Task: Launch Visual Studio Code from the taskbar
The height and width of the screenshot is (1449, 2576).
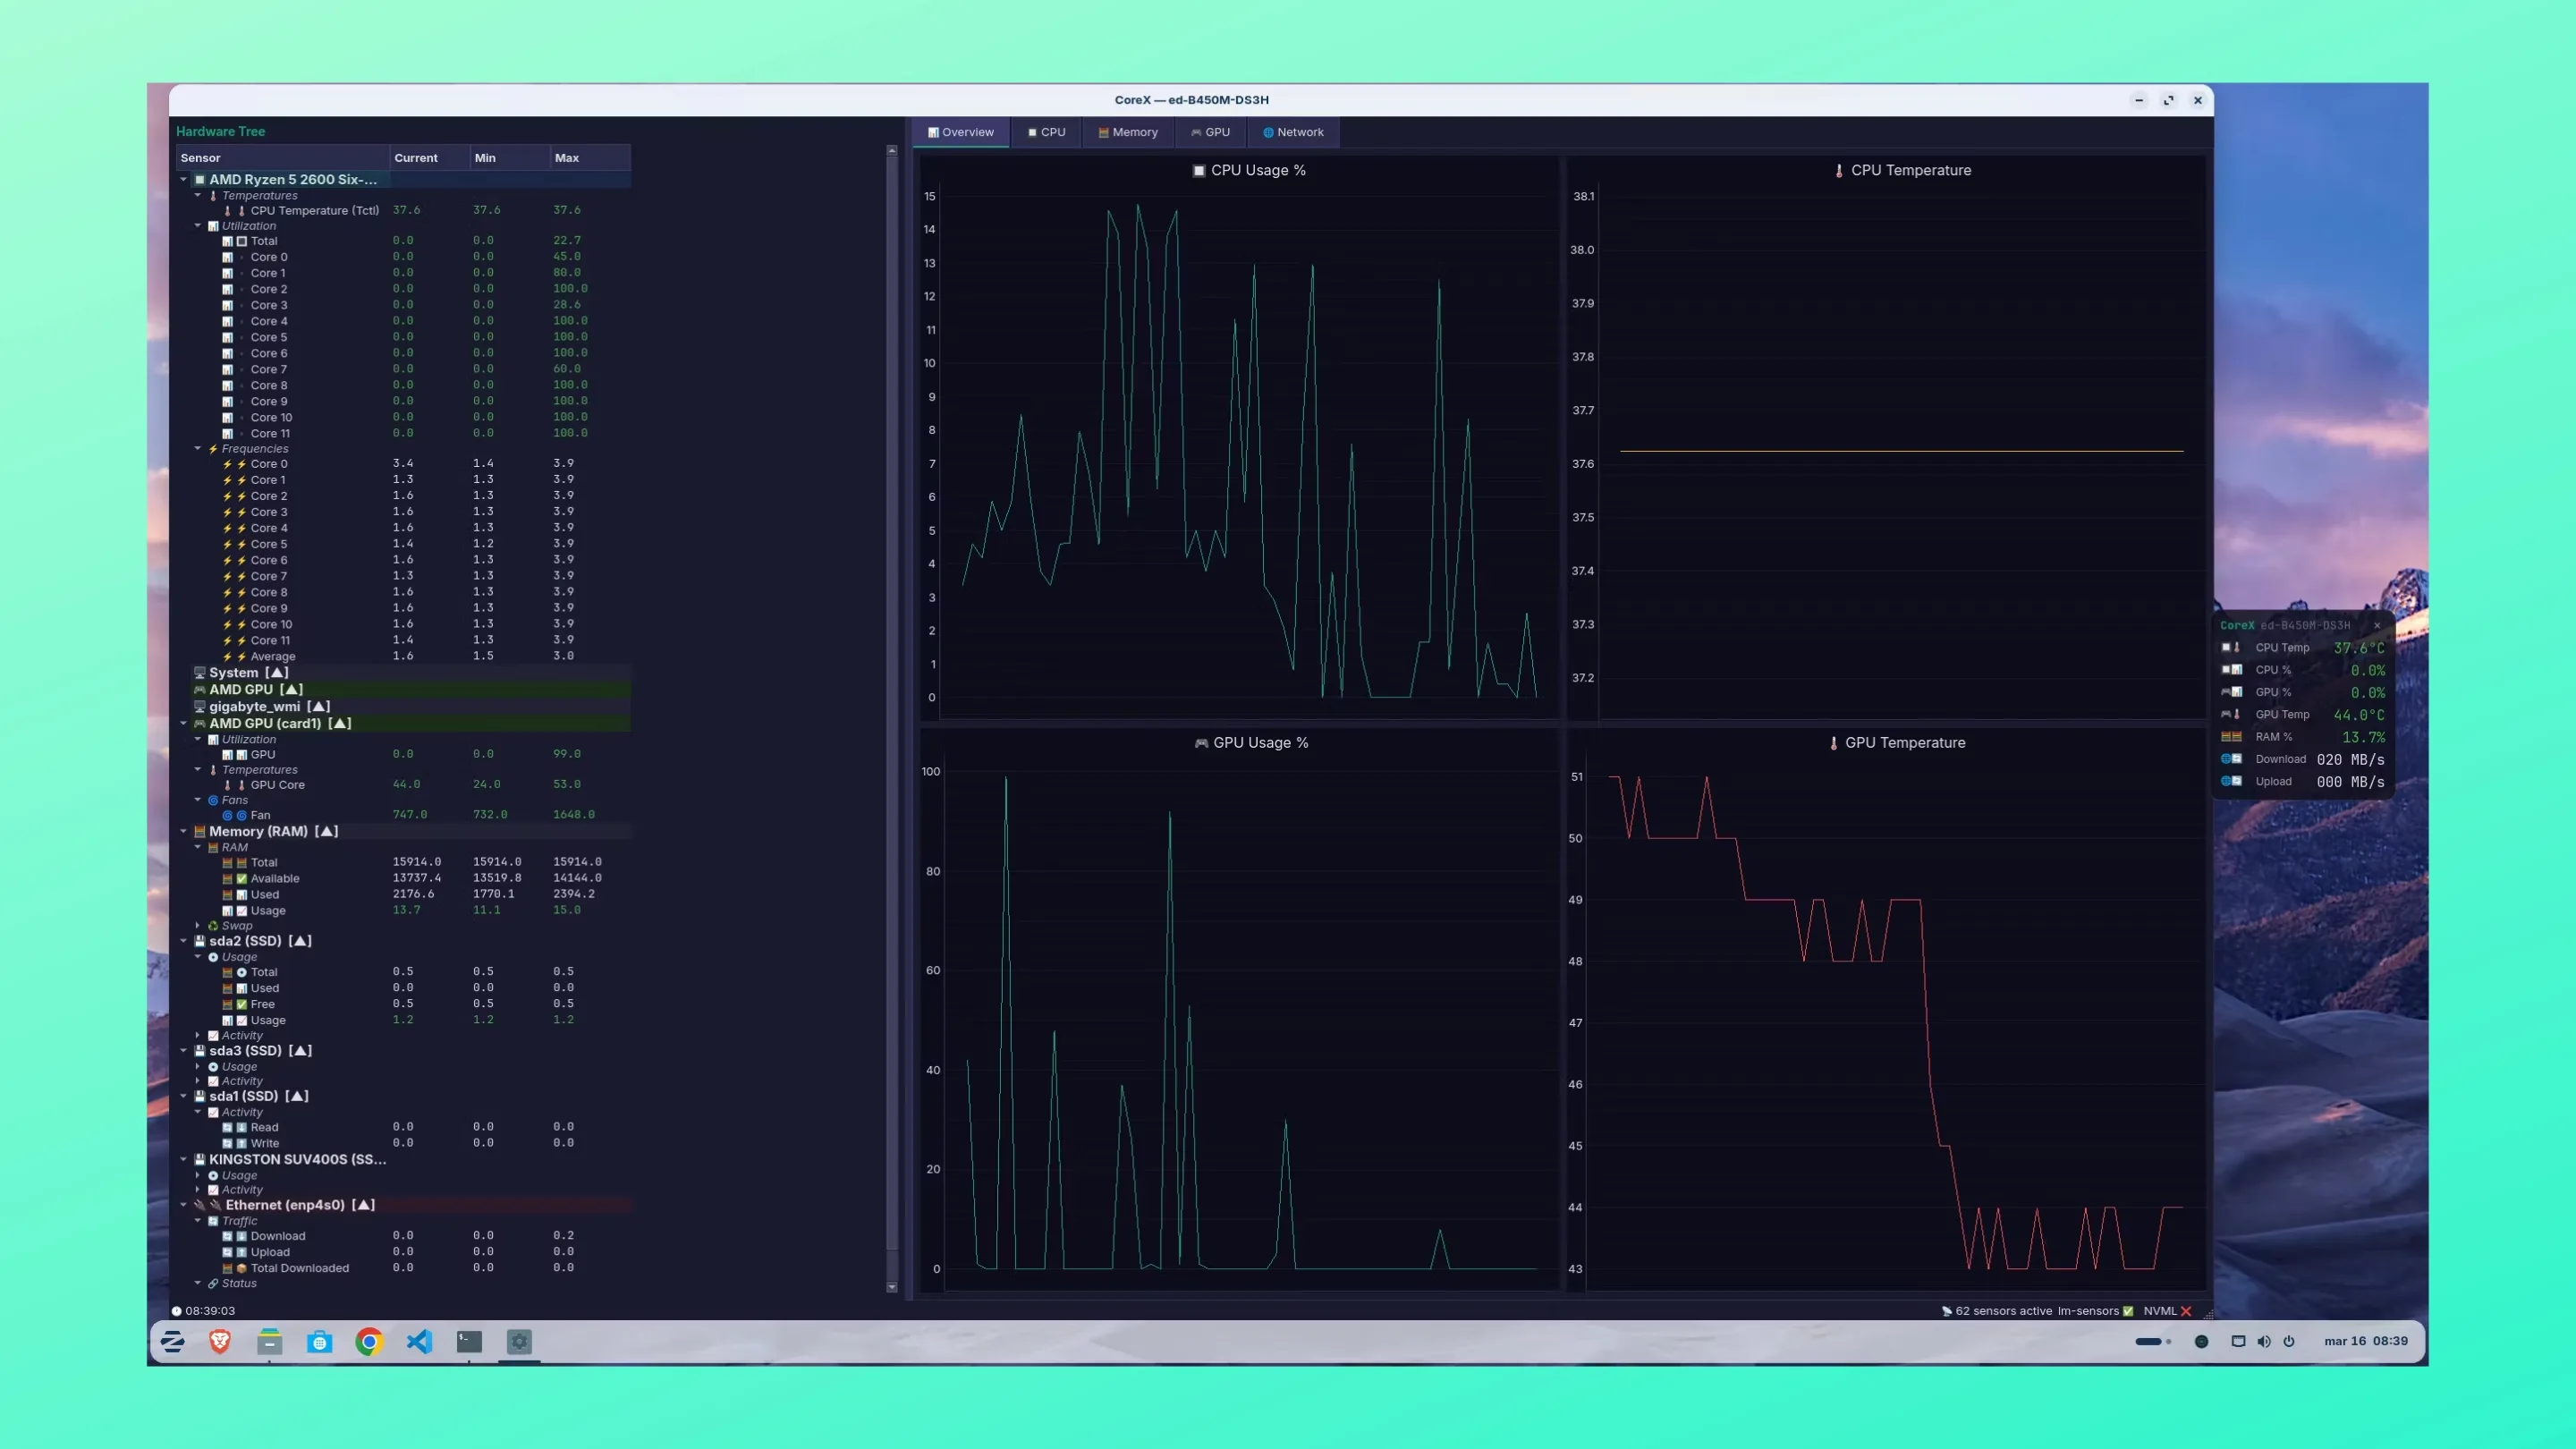Action: point(419,1341)
